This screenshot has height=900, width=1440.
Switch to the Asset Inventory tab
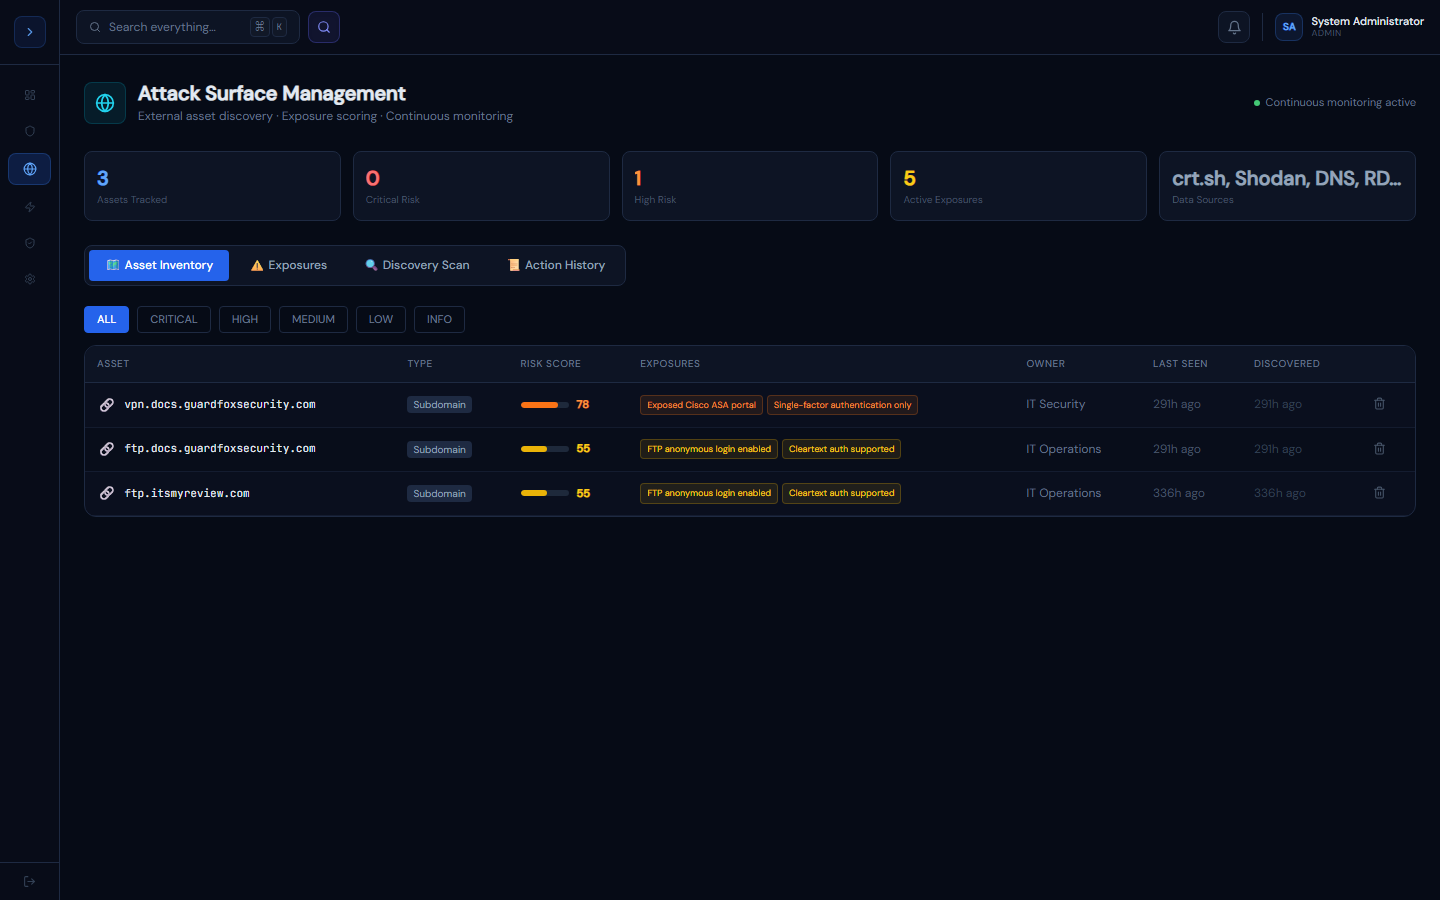[159, 265]
